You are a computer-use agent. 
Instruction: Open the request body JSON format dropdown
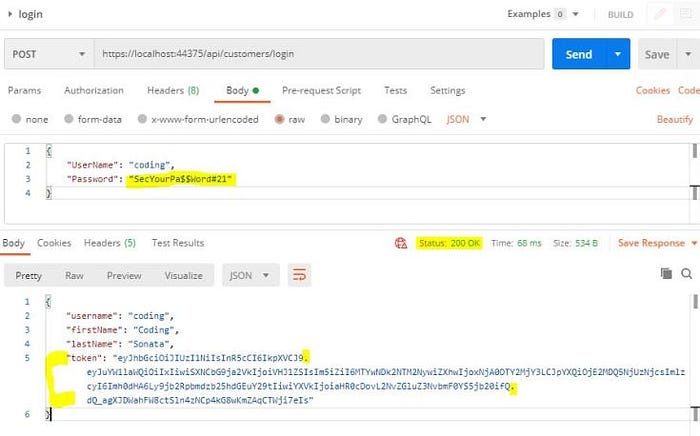tap(466, 119)
